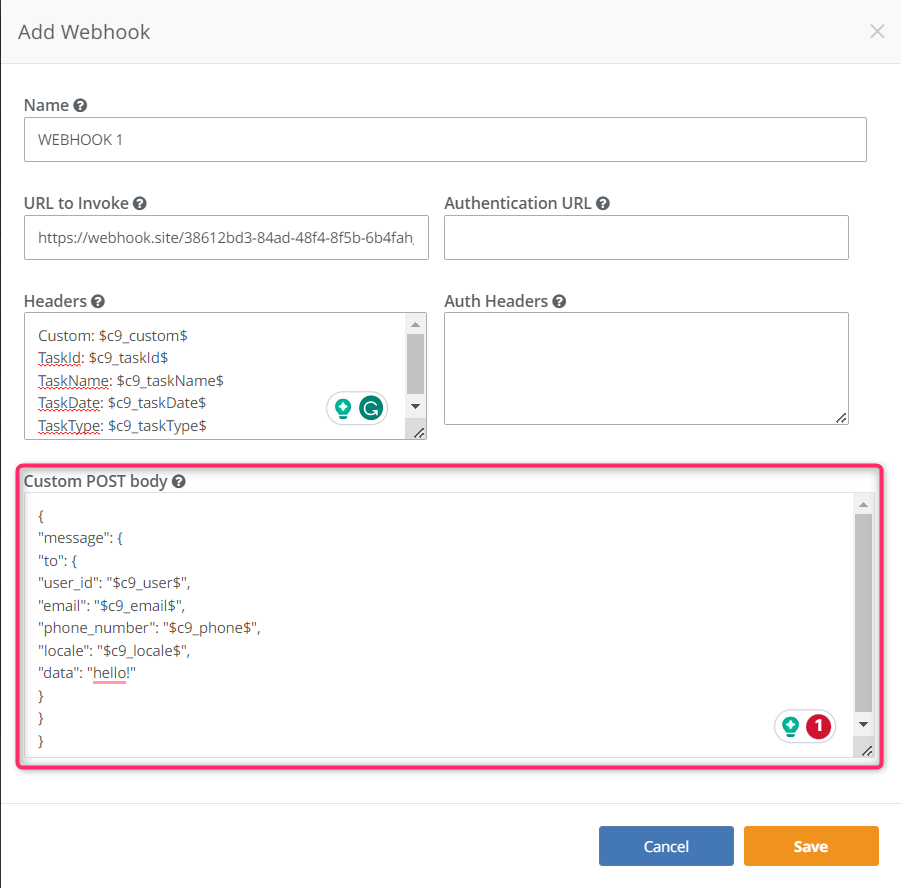Click POST body scrollbar down arrow
Screen dimensions: 901x888
point(863,724)
